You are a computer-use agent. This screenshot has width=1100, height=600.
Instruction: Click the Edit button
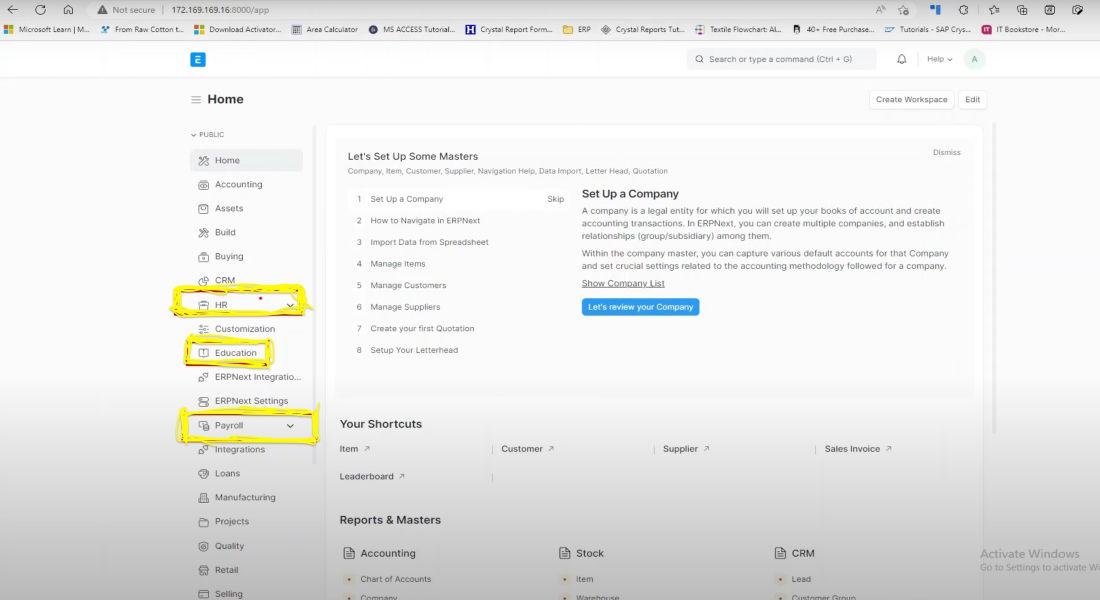(972, 100)
